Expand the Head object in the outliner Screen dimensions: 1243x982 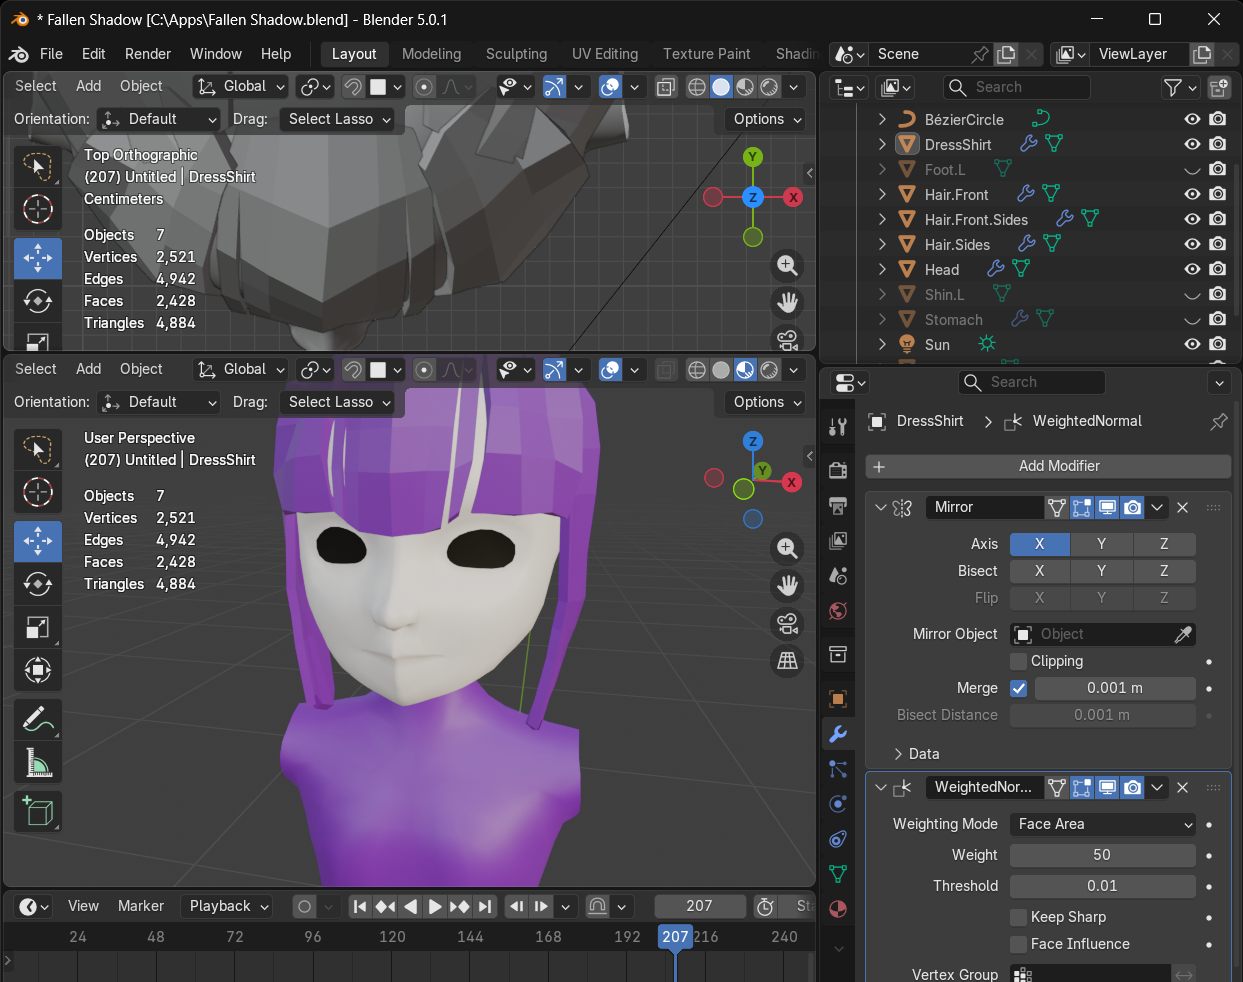(882, 269)
